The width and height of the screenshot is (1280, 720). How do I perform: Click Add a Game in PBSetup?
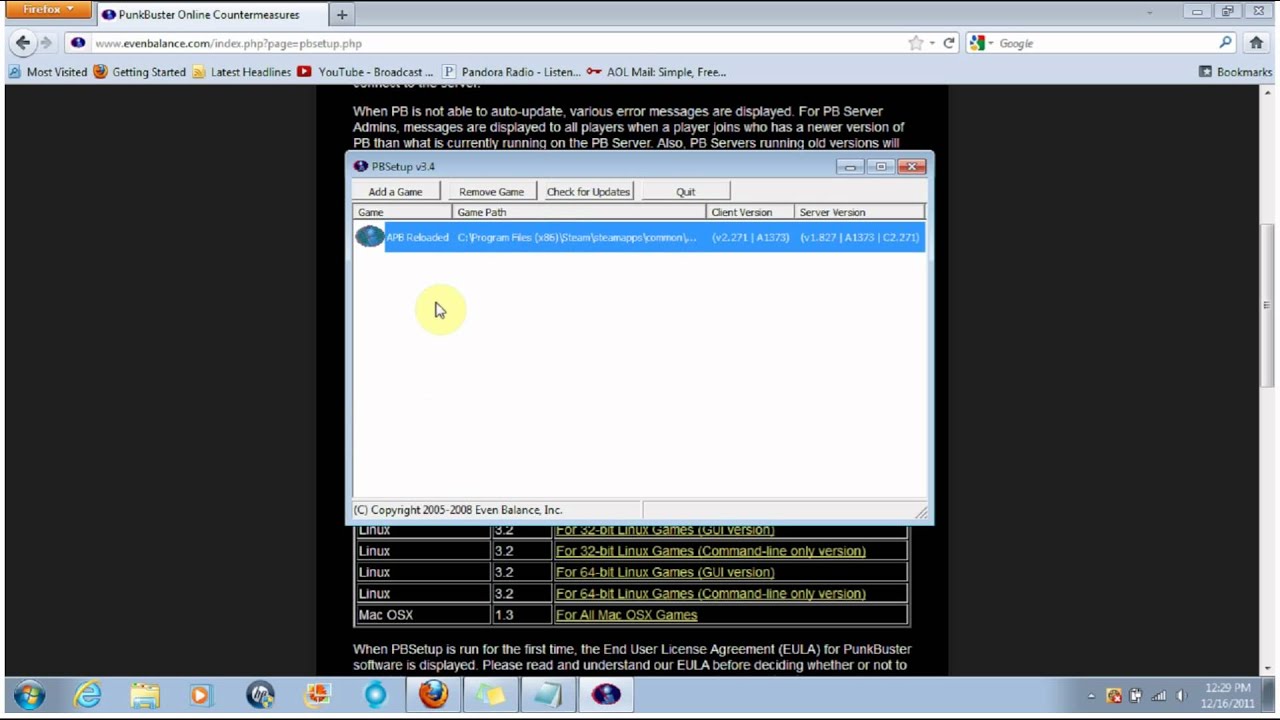(396, 191)
